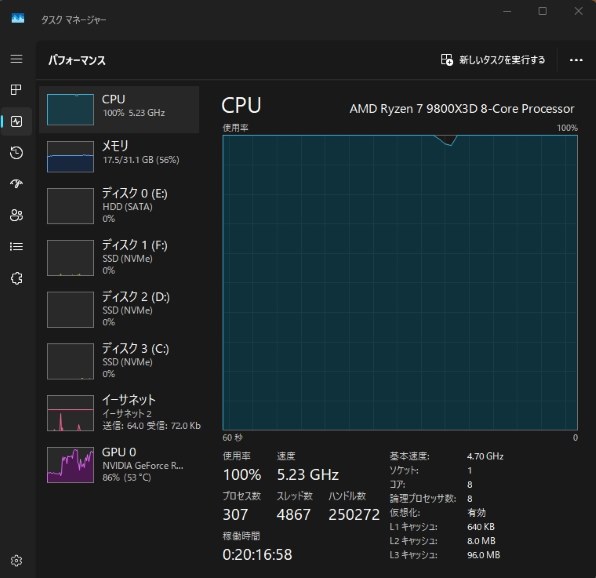Select the イーサネット network item
Screen dimensions: 596x578
click(119, 413)
